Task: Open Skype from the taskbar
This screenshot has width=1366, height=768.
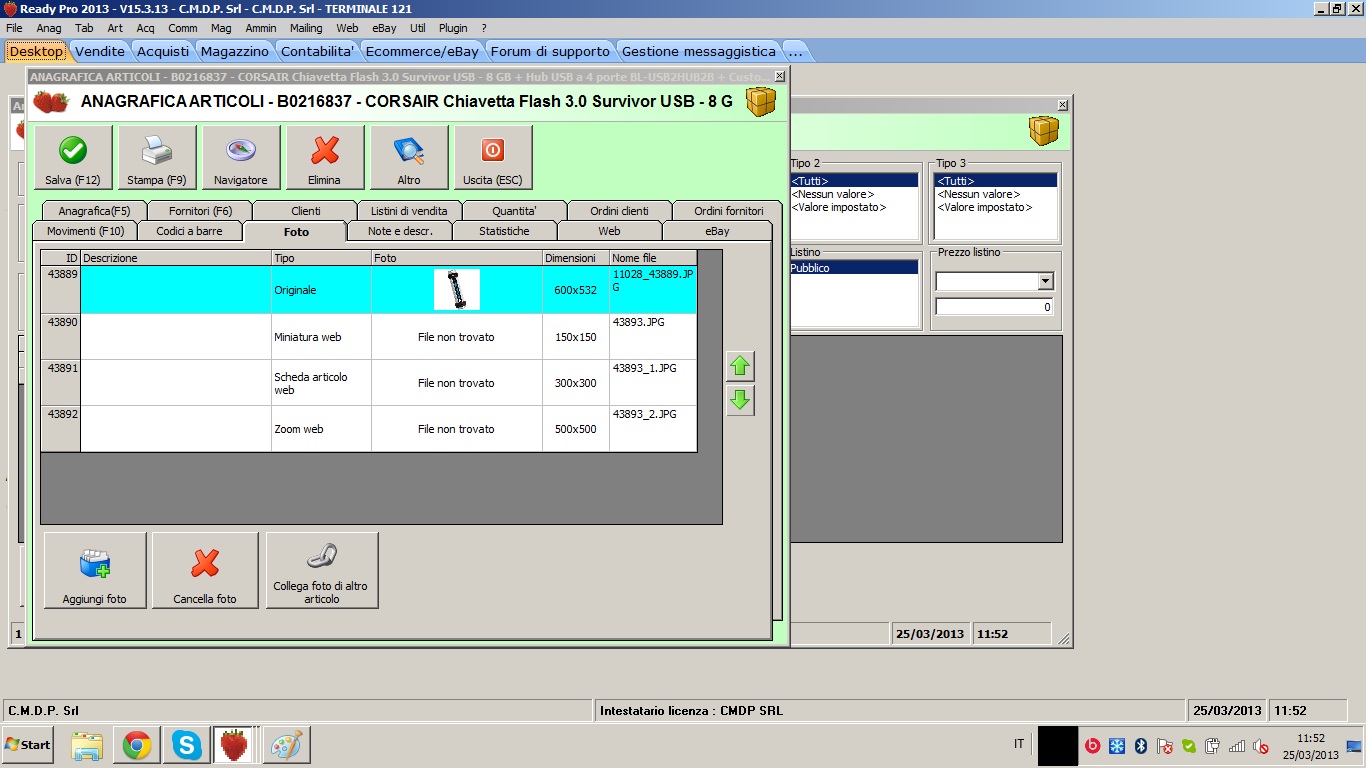Action: click(x=186, y=745)
